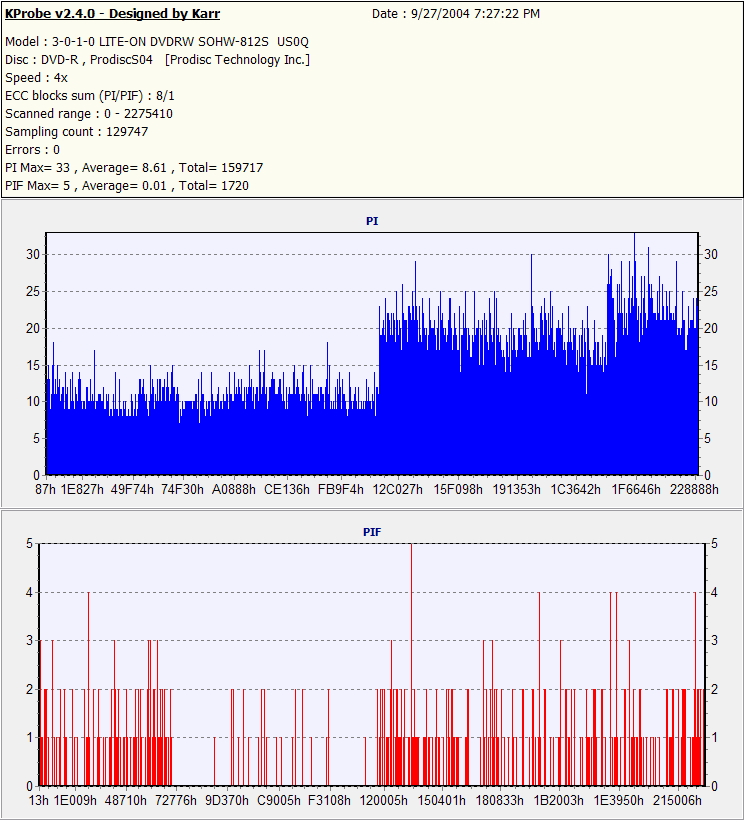Click the PI chart title
This screenshot has width=744, height=820.
pyautogui.click(x=372, y=221)
